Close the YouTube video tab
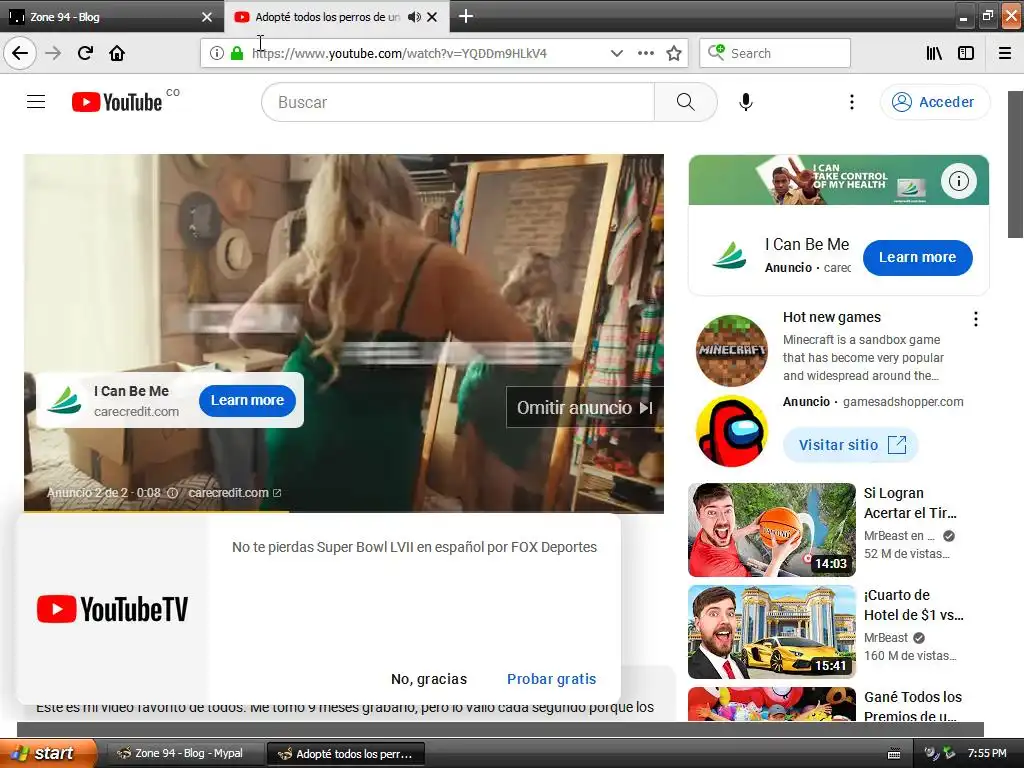Image resolution: width=1024 pixels, height=768 pixels. [x=432, y=17]
